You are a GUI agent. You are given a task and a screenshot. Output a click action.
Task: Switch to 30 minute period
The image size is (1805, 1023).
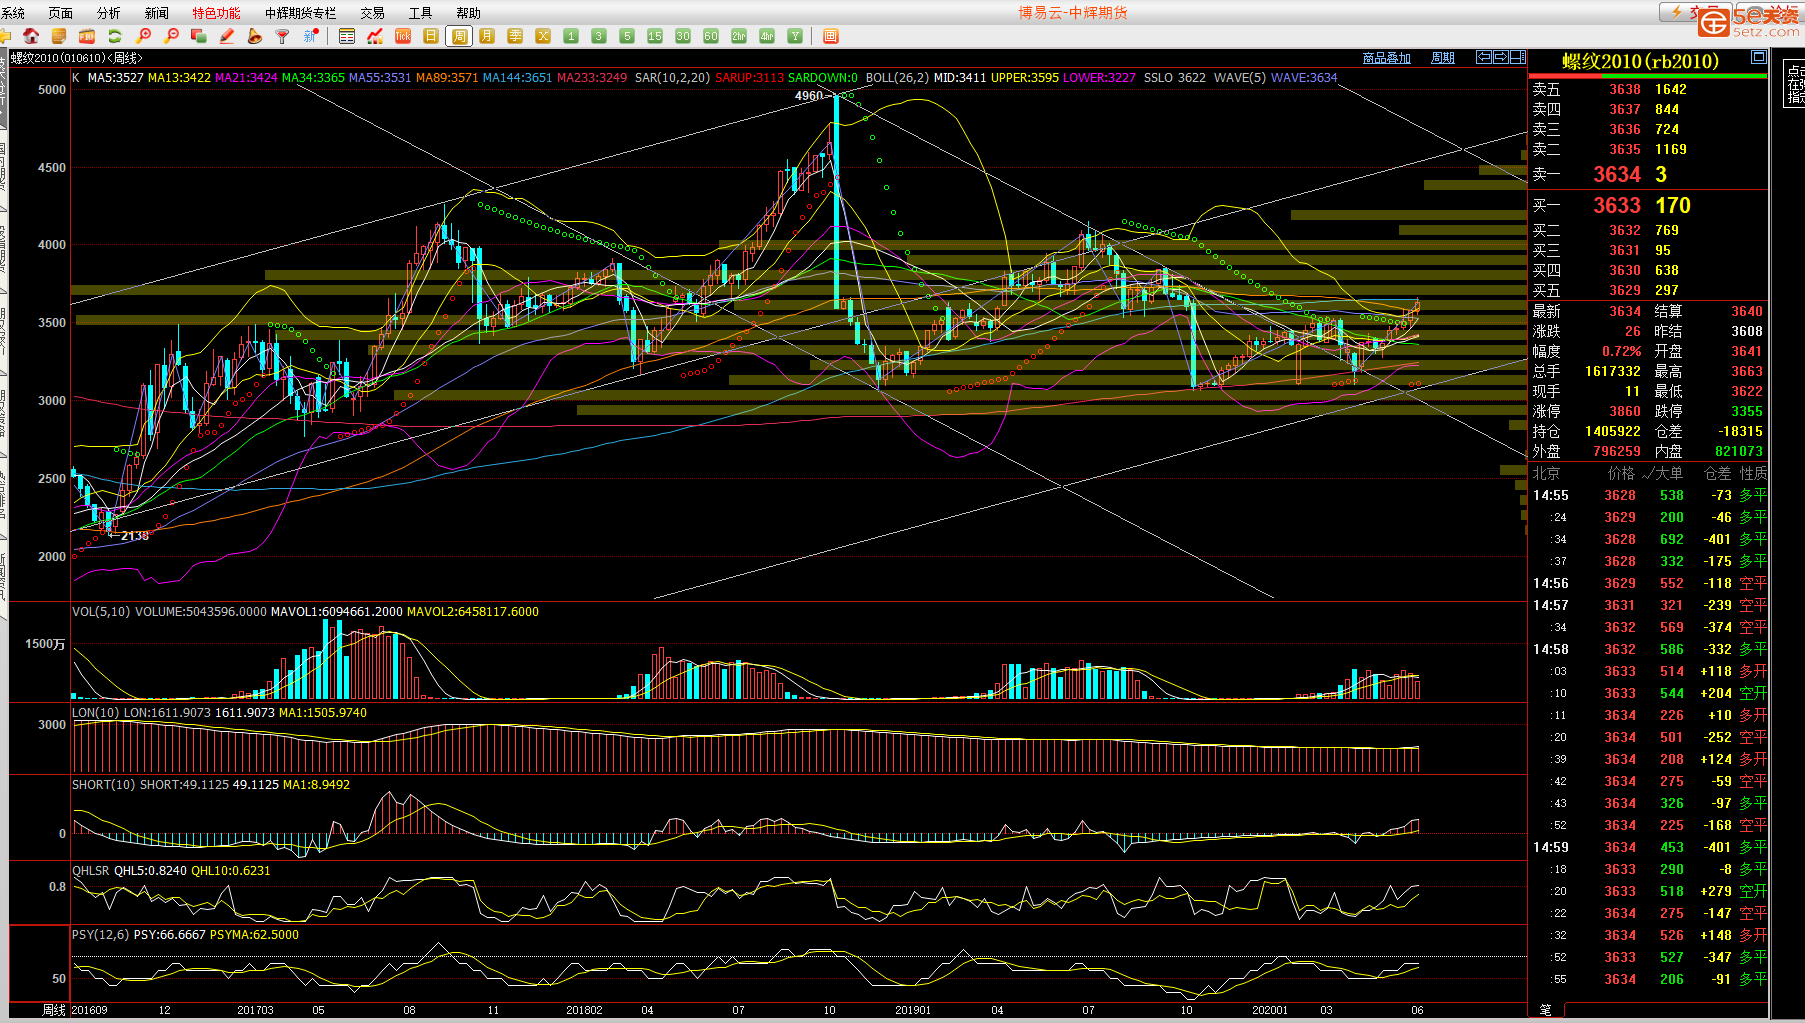pos(683,36)
